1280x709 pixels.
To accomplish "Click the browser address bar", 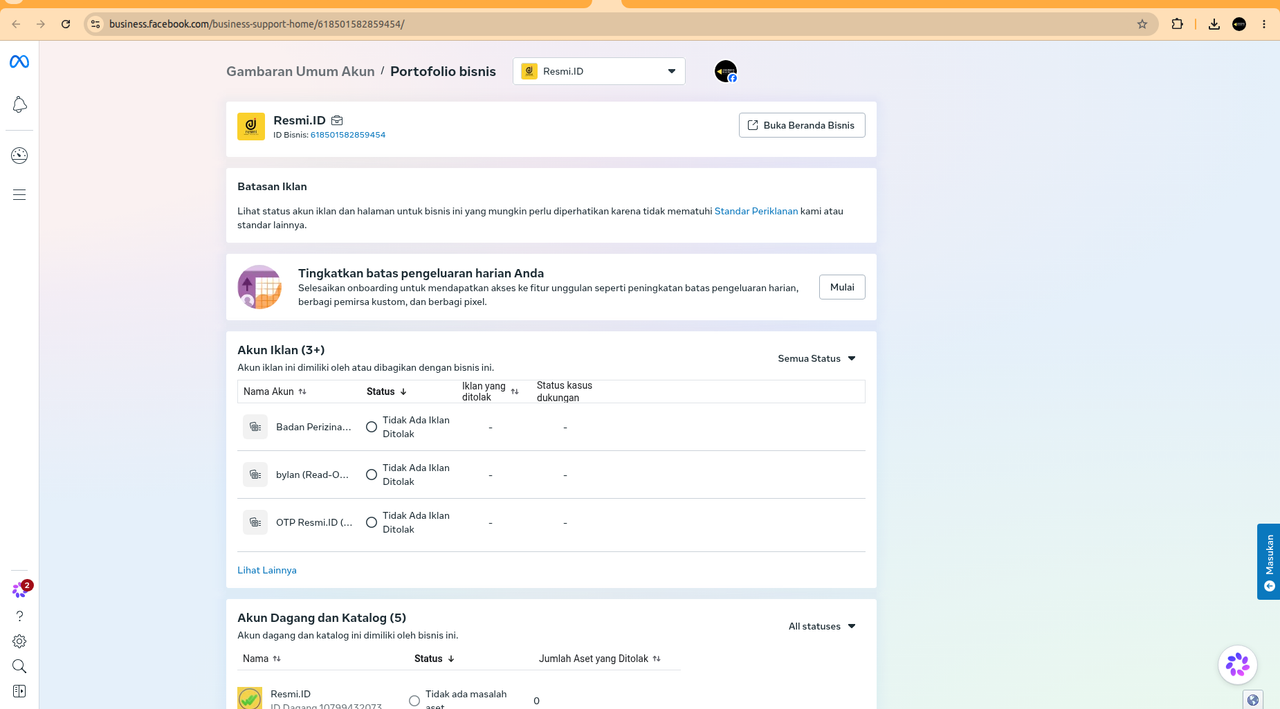I will (620, 24).
